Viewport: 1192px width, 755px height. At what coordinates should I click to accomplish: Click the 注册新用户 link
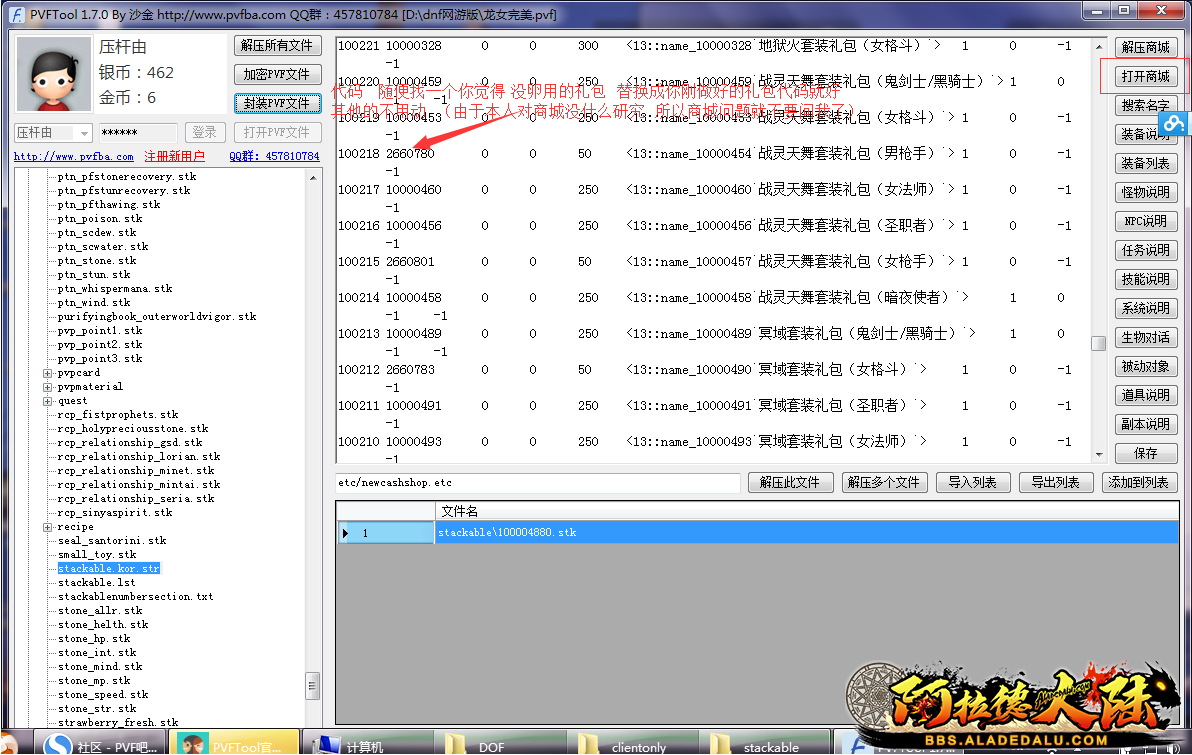174,157
